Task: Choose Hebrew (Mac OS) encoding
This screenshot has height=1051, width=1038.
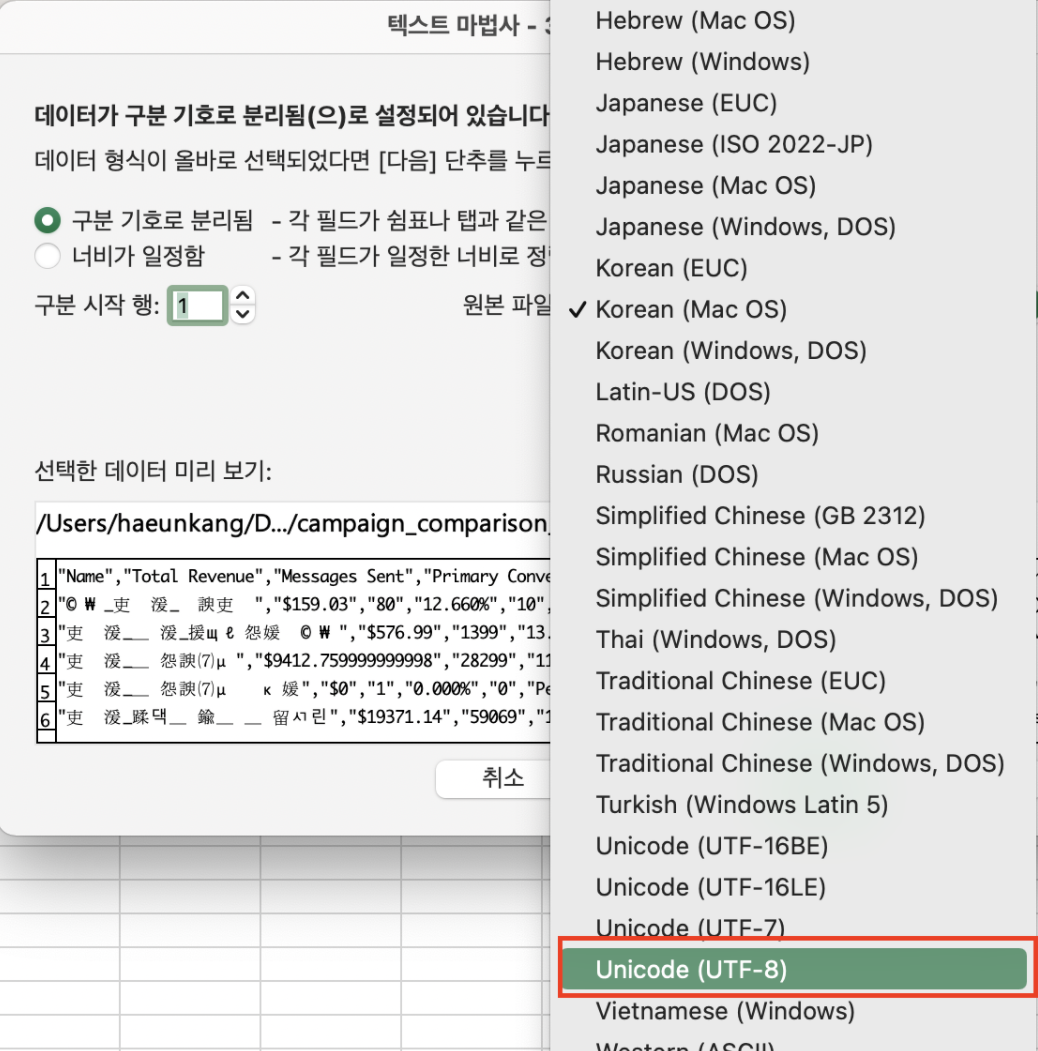Action: point(793,21)
